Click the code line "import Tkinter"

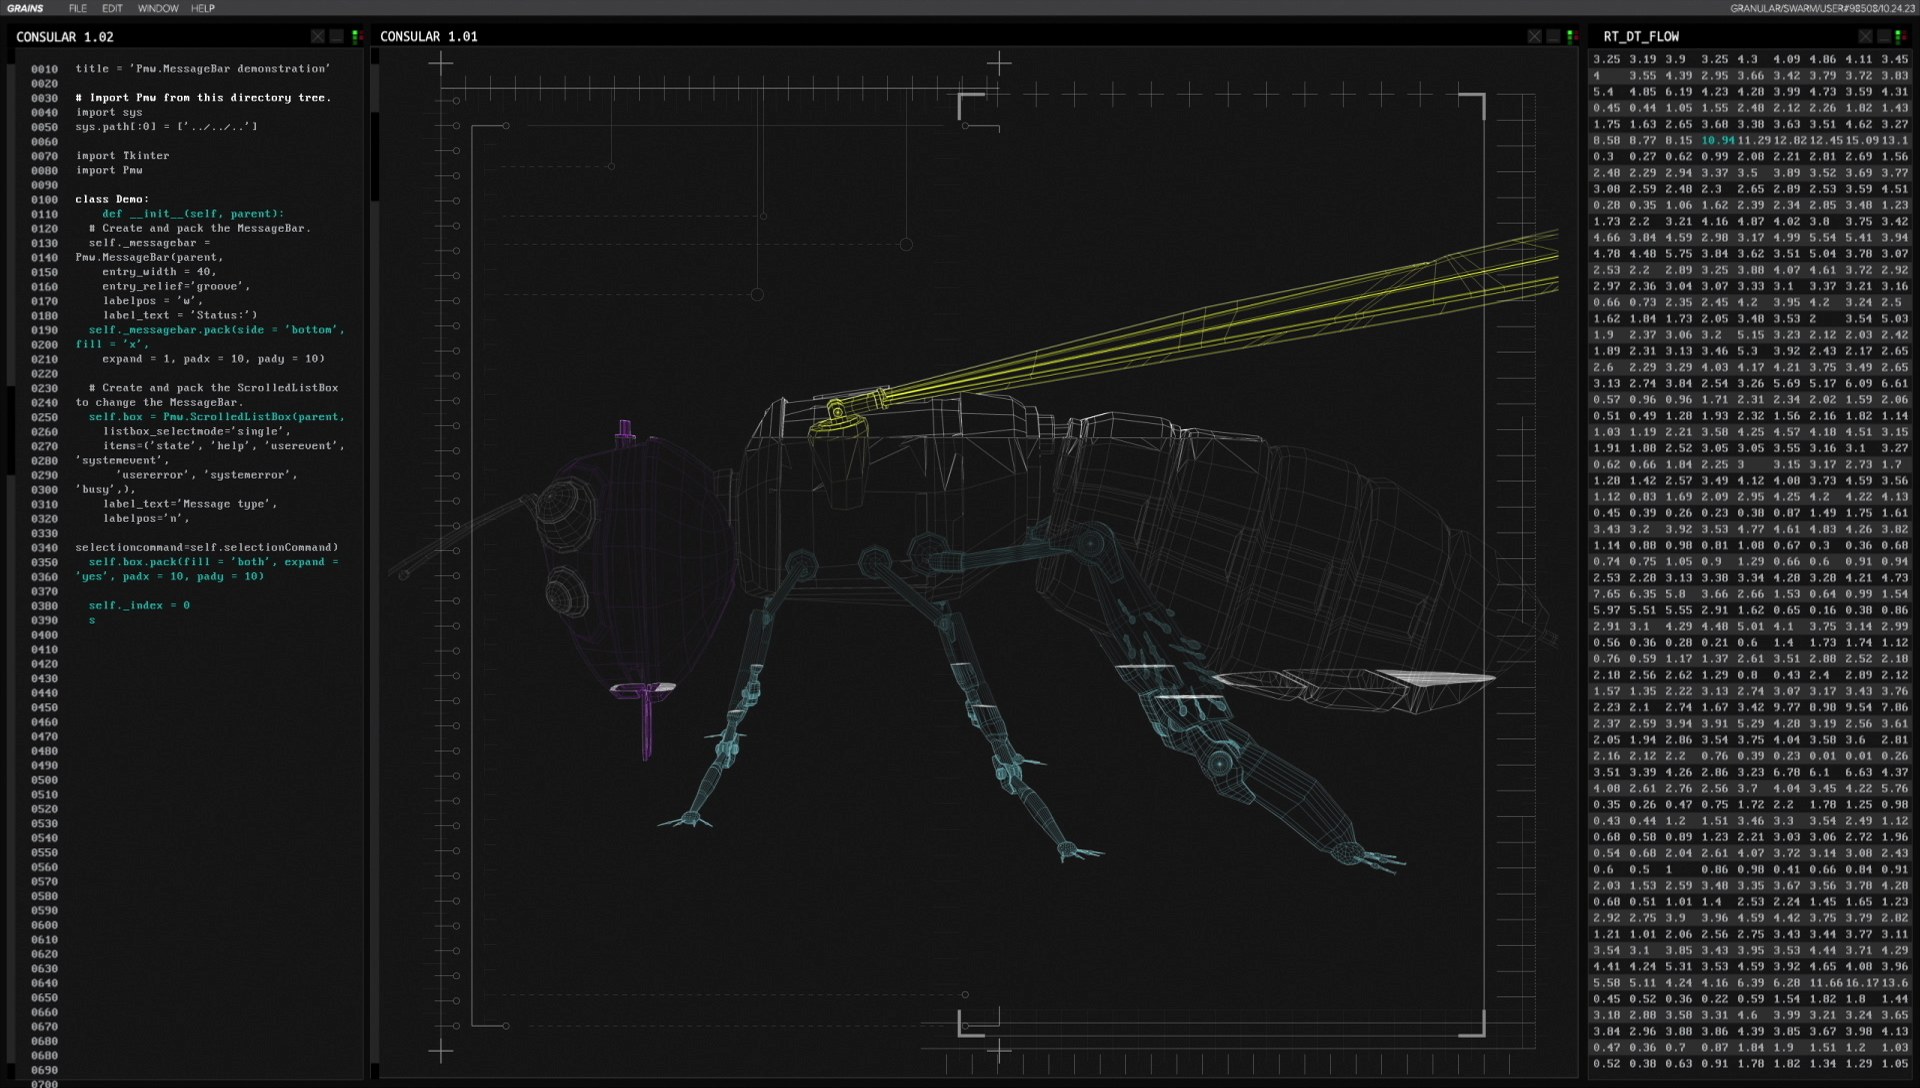122,156
